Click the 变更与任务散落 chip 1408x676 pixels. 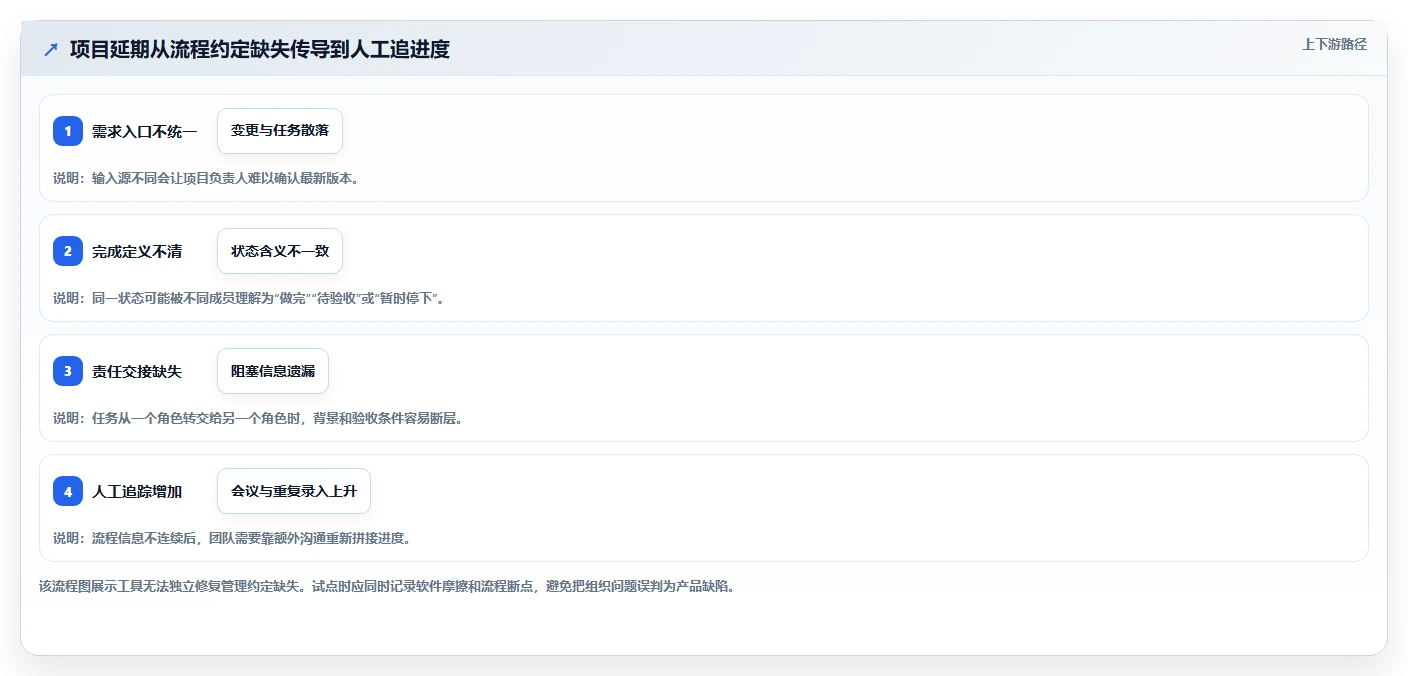point(280,131)
